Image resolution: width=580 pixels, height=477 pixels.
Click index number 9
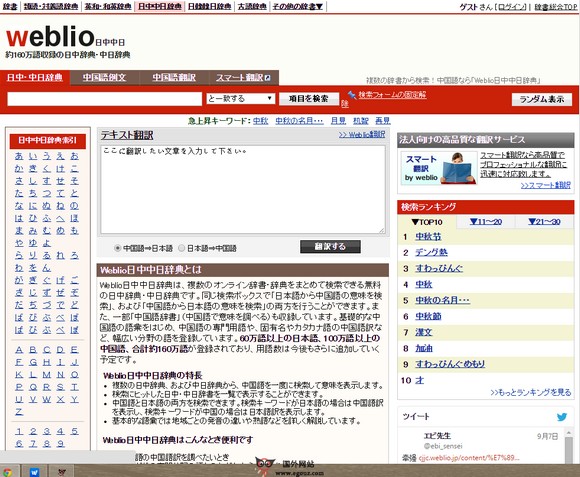point(61,444)
